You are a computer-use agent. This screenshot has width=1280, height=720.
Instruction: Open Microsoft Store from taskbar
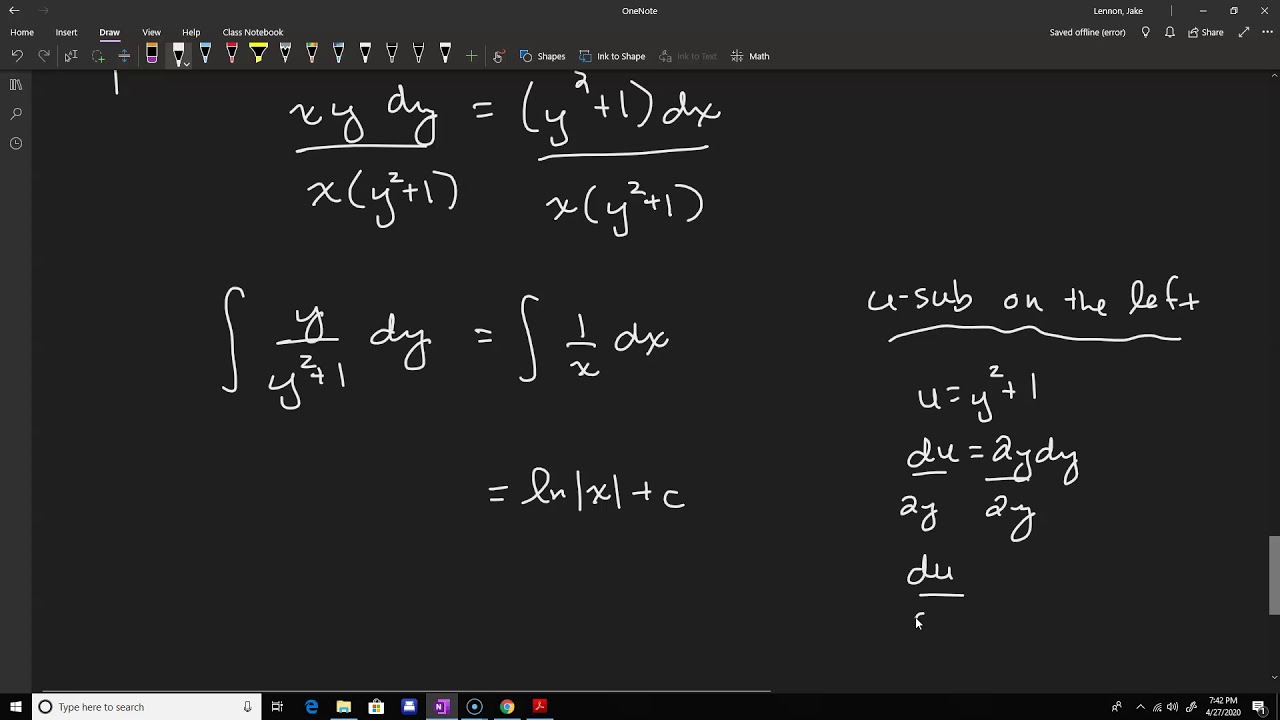tap(376, 707)
